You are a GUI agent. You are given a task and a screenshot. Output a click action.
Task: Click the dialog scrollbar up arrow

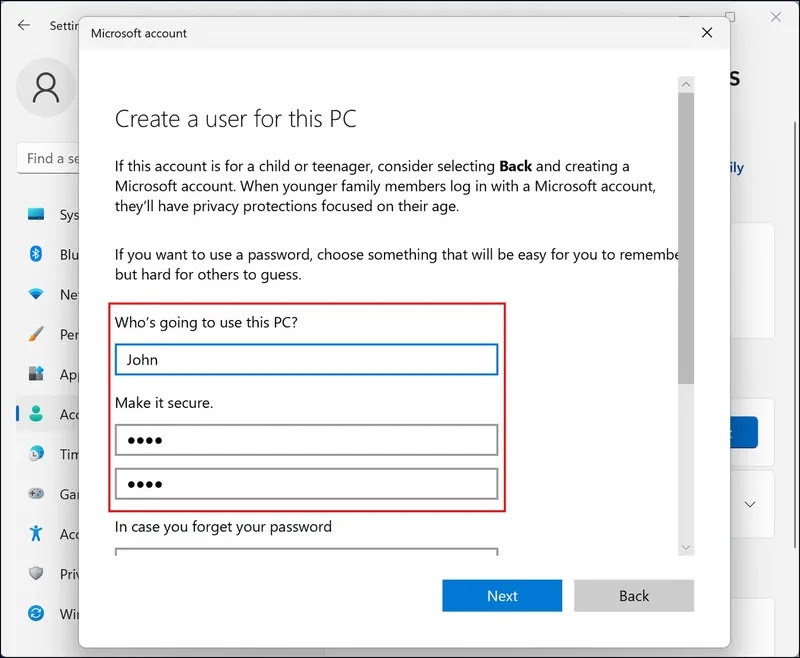(686, 85)
